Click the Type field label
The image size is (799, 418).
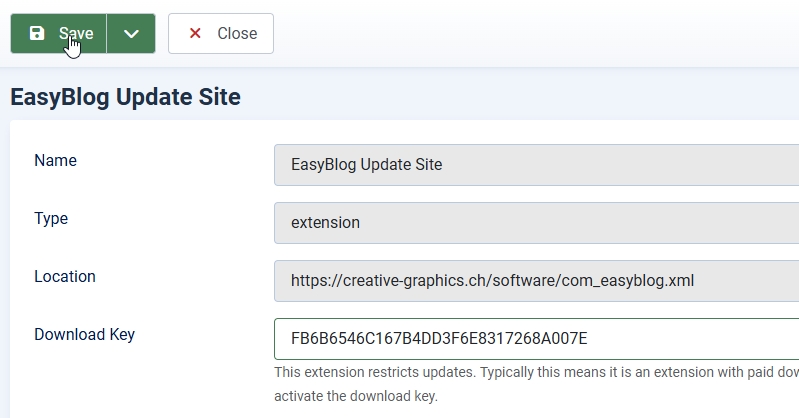click(51, 219)
